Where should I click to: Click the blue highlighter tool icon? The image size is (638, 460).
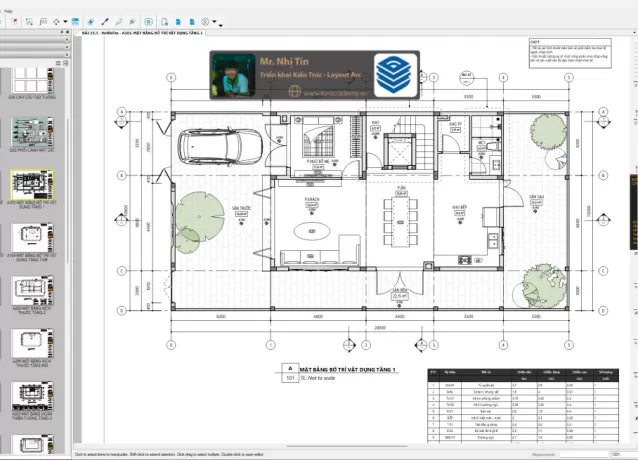[x=132, y=22]
